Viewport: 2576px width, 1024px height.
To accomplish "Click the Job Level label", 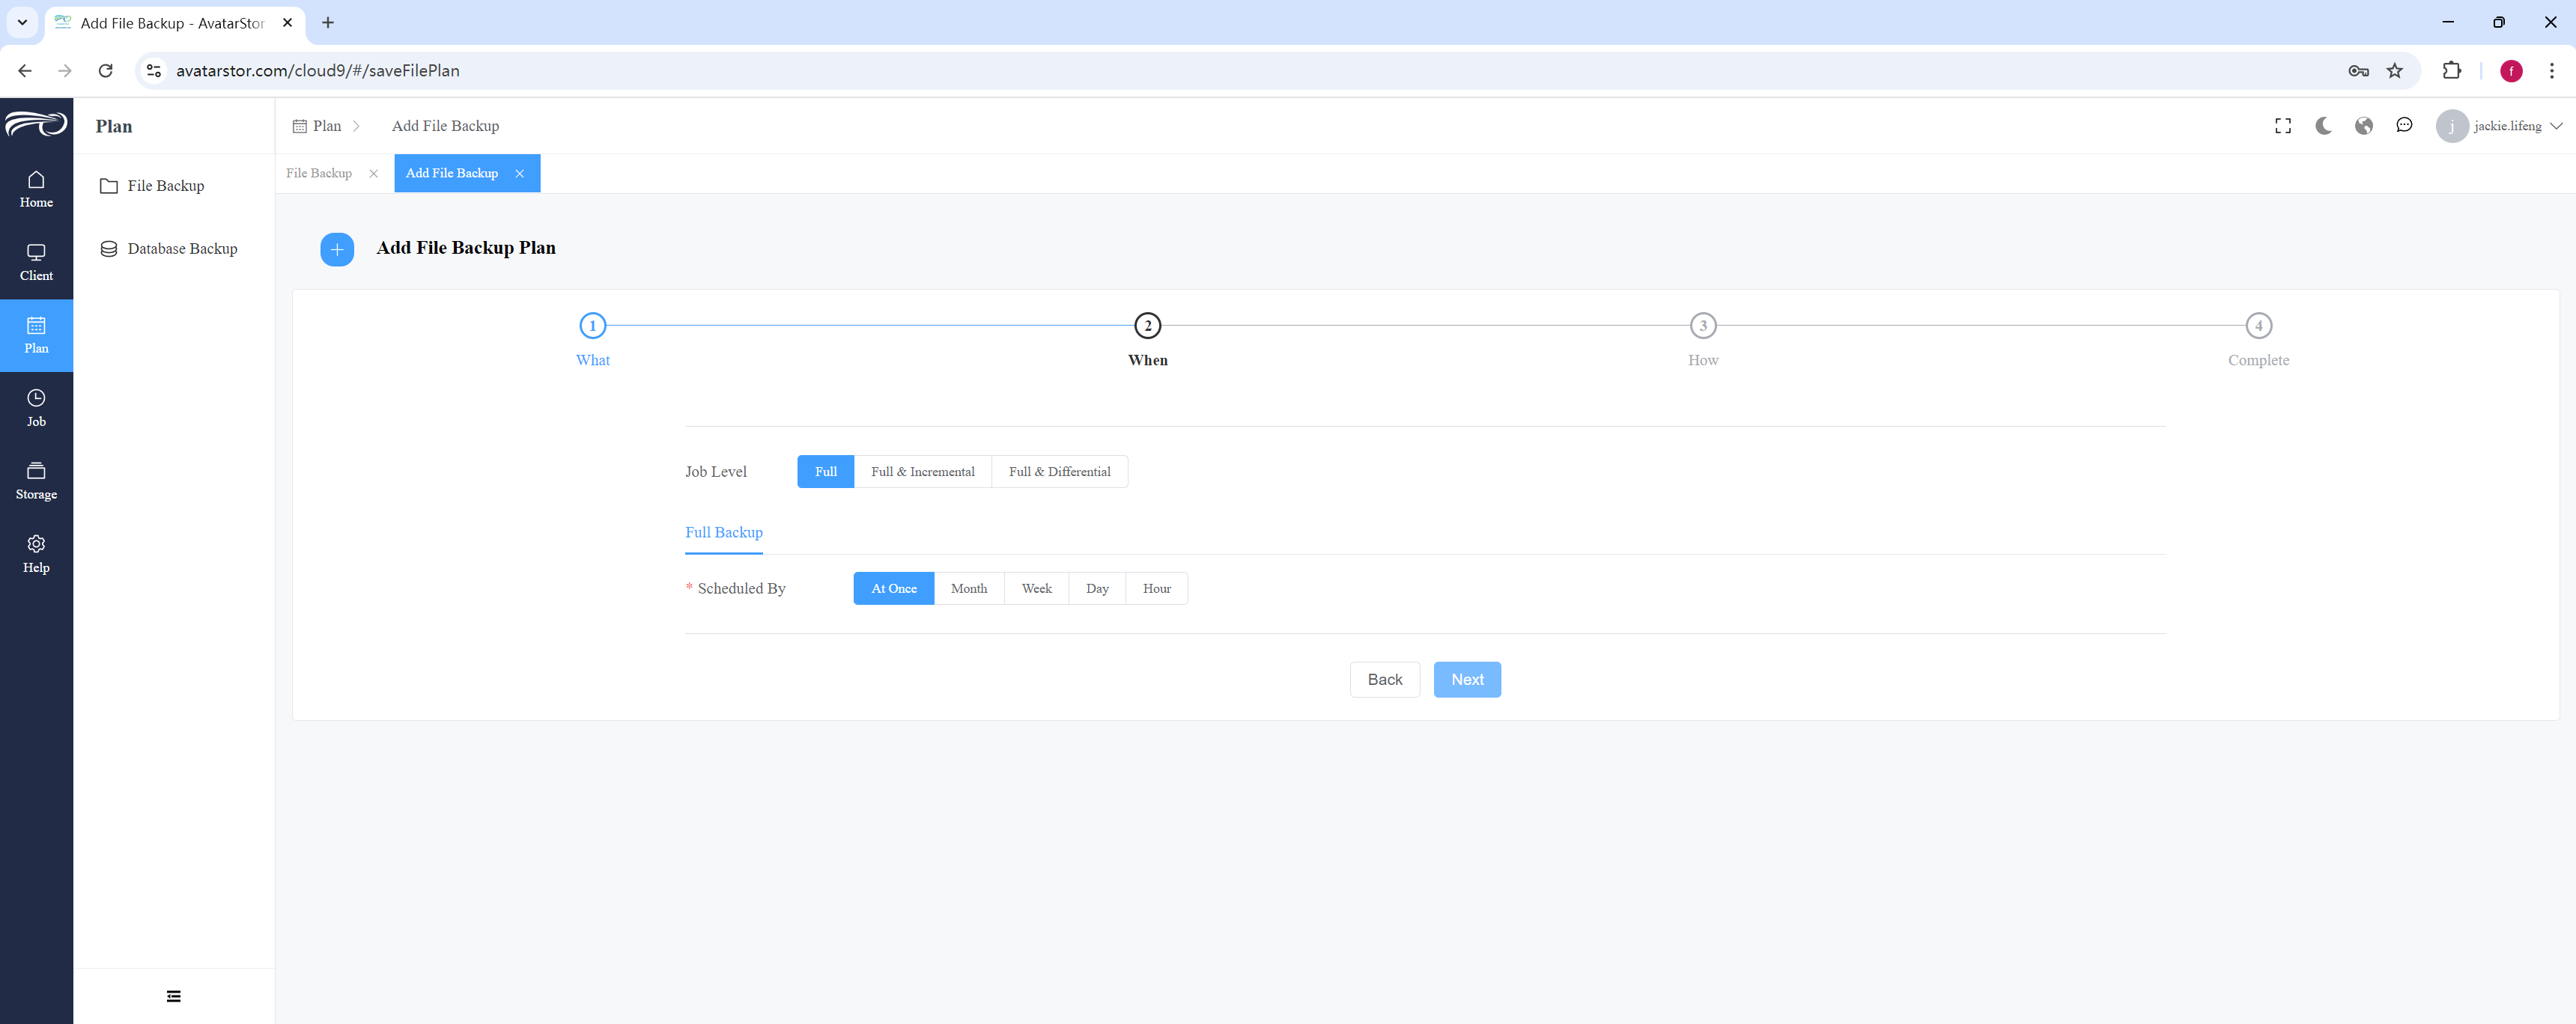I will click(x=715, y=472).
